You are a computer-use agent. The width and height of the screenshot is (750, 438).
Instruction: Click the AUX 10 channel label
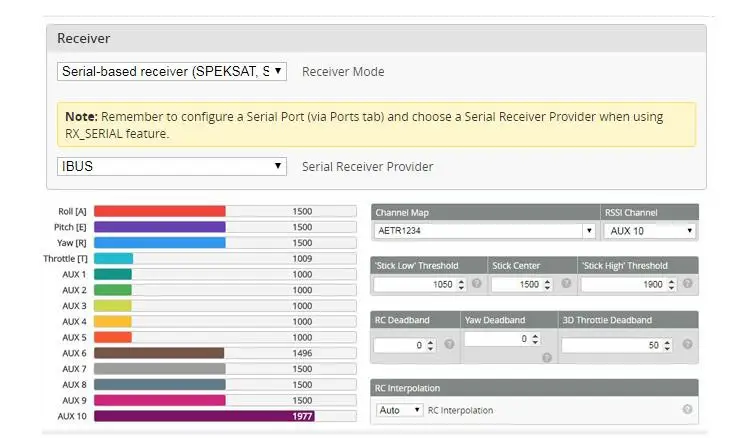[x=72, y=416]
